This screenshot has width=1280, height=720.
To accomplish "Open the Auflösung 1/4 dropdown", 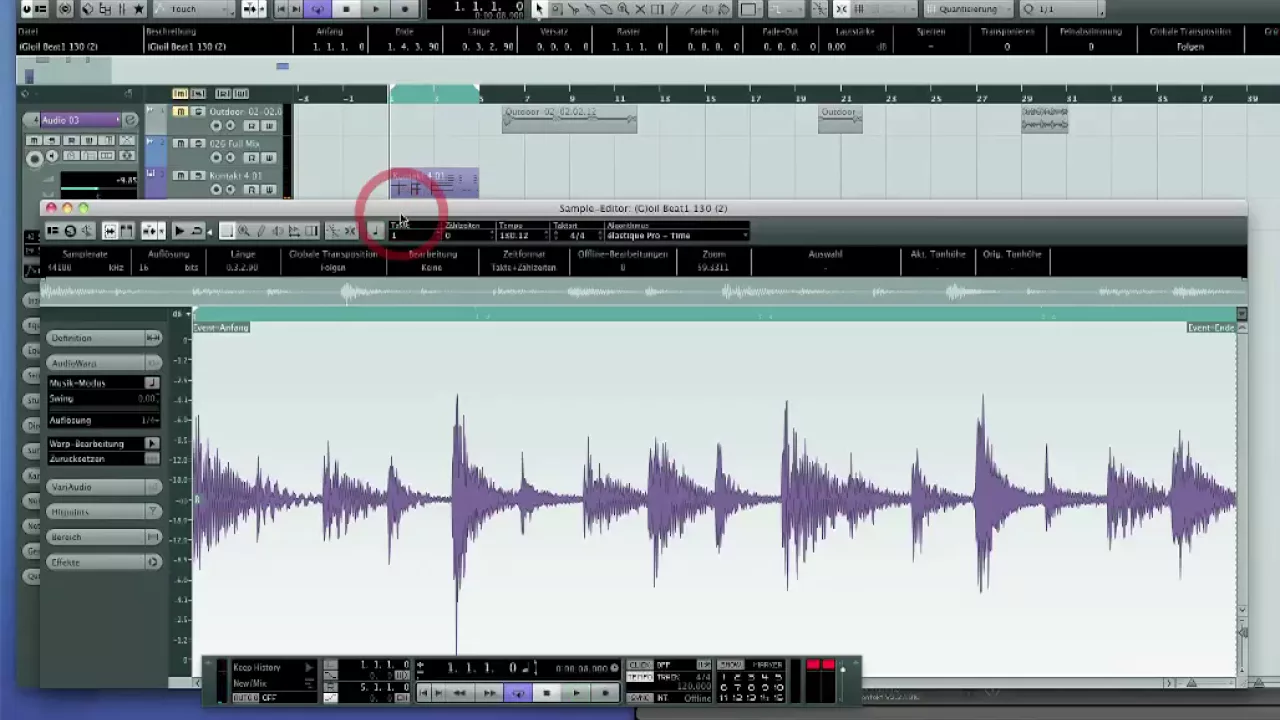I will tap(149, 421).
